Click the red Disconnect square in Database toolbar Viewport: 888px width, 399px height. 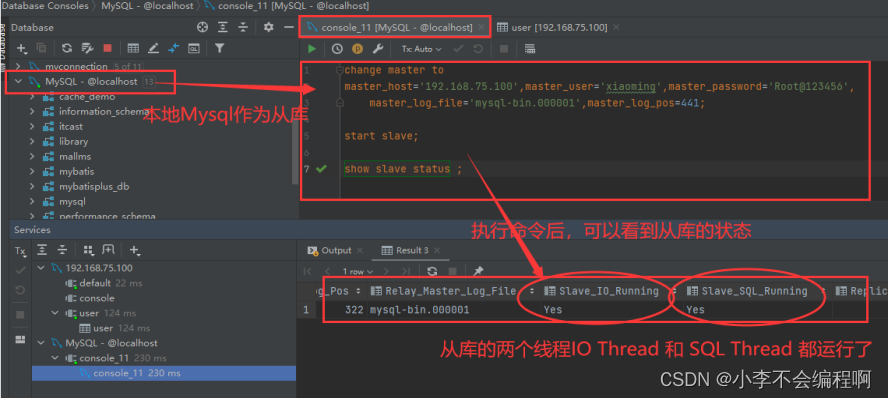pos(107,48)
